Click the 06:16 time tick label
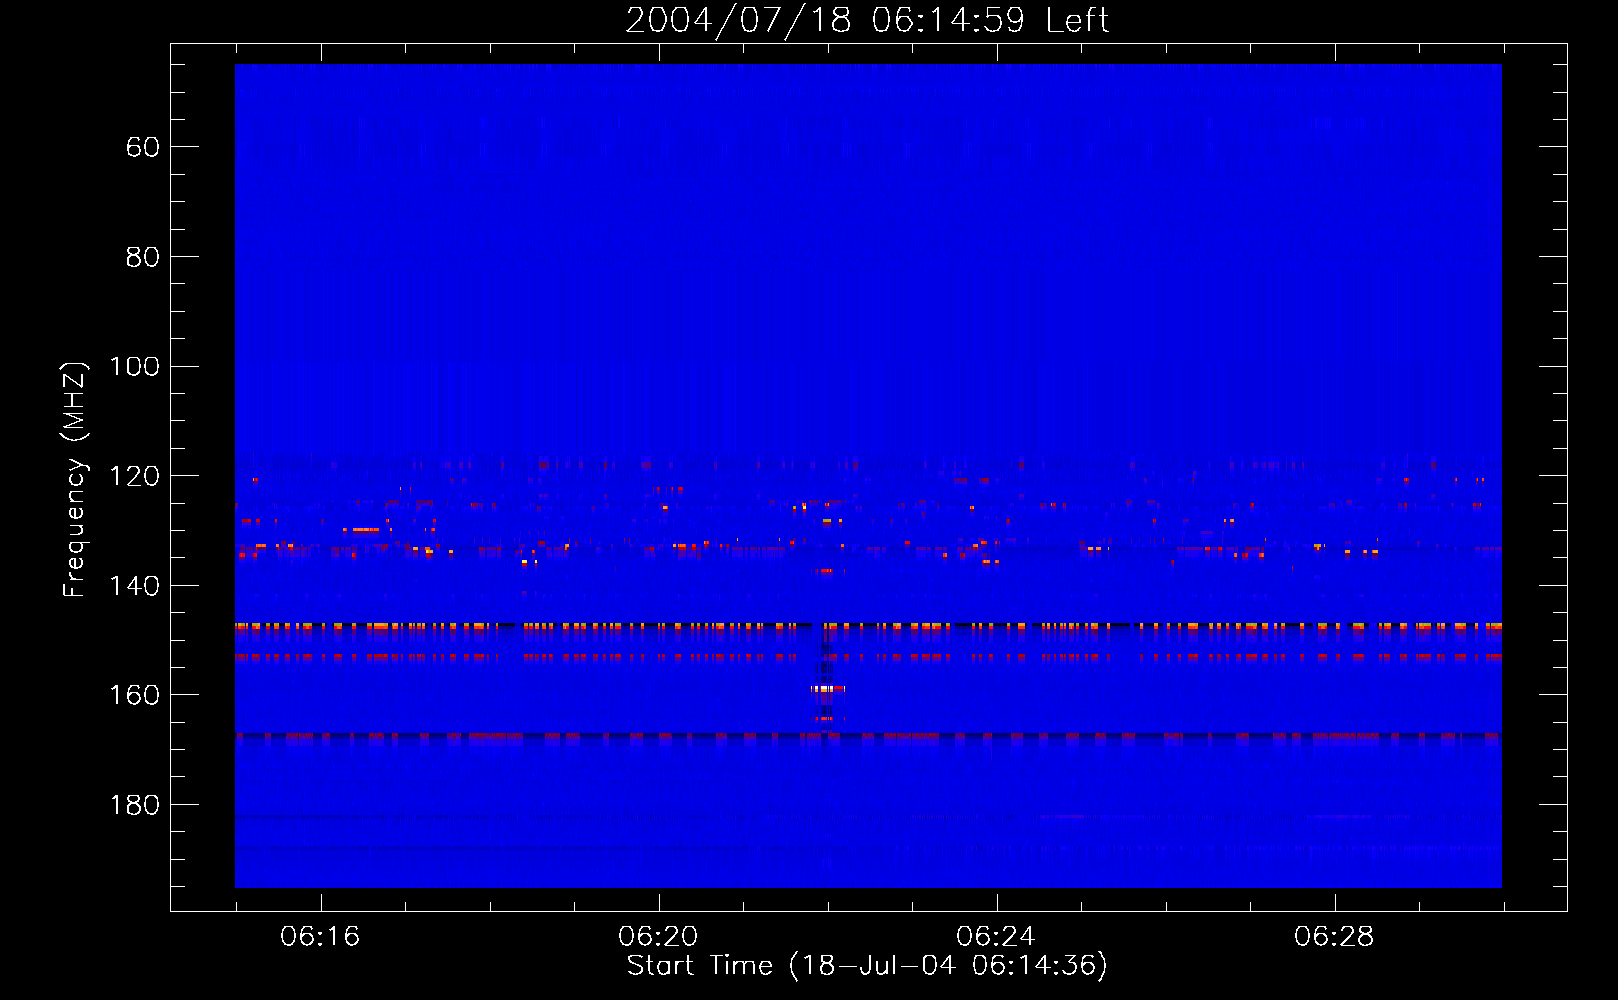Viewport: 1618px width, 1000px height. pyautogui.click(x=320, y=937)
